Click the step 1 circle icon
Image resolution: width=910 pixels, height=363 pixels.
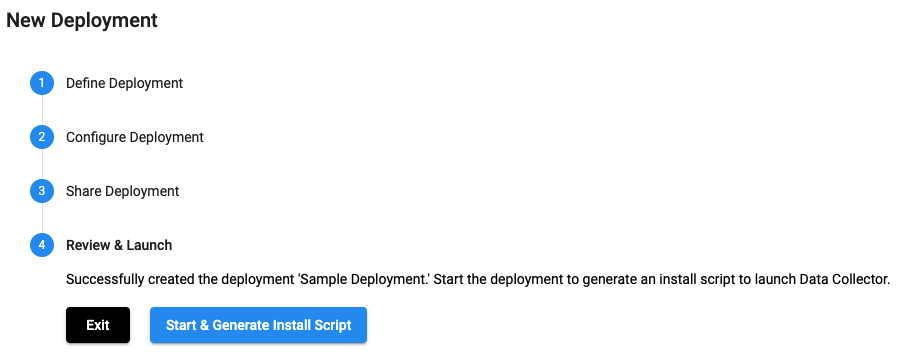tap(42, 83)
